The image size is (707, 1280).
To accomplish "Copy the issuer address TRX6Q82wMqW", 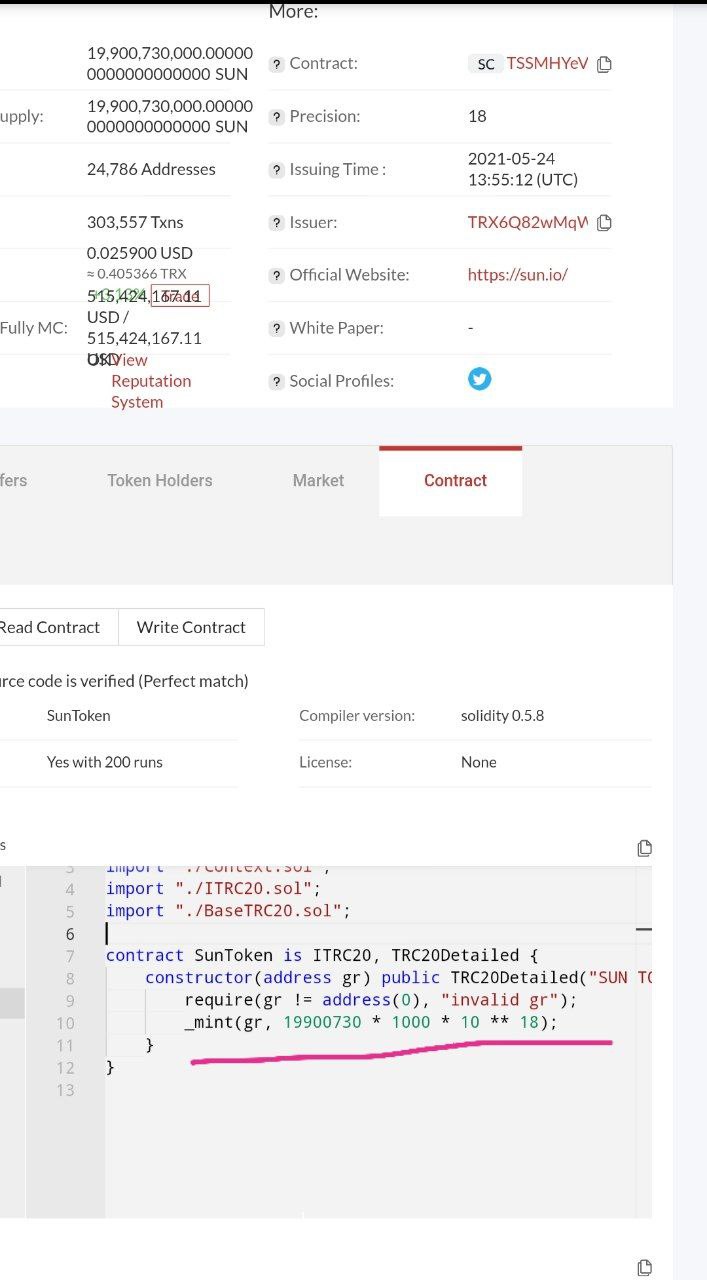I will (x=604, y=222).
